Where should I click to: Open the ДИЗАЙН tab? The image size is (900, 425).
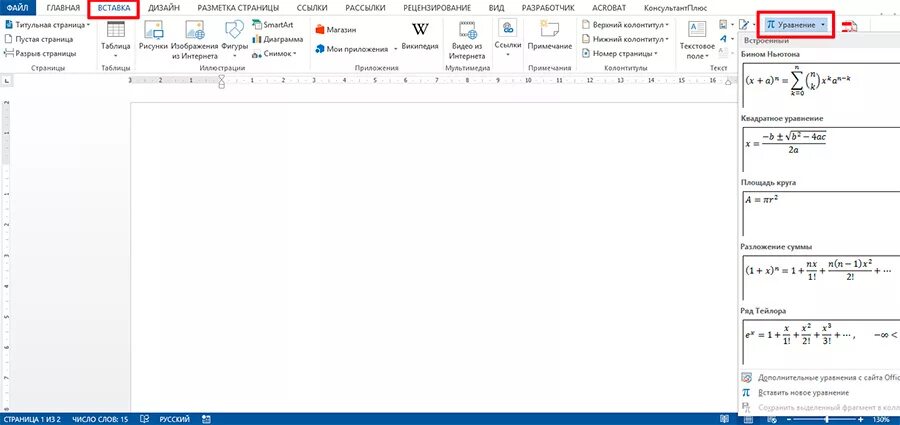pos(164,8)
